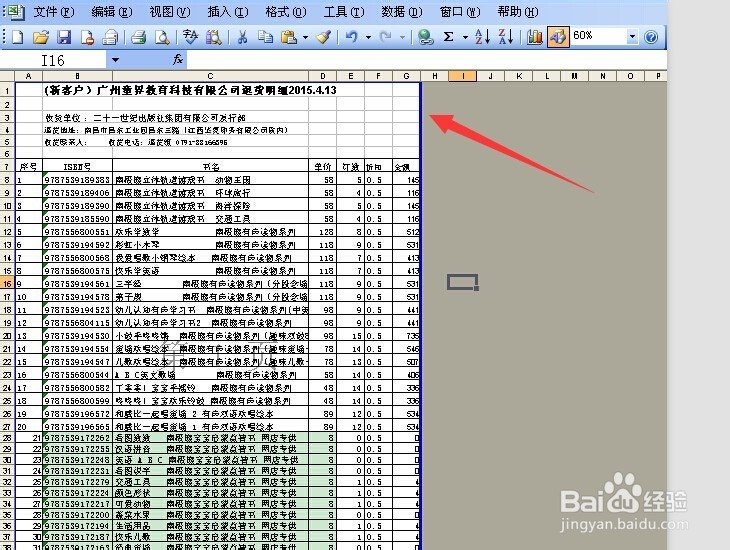Image resolution: width=730 pixels, height=550 pixels.
Task: Click the ISBN号 column heading cell
Action: pyautogui.click(x=77, y=166)
